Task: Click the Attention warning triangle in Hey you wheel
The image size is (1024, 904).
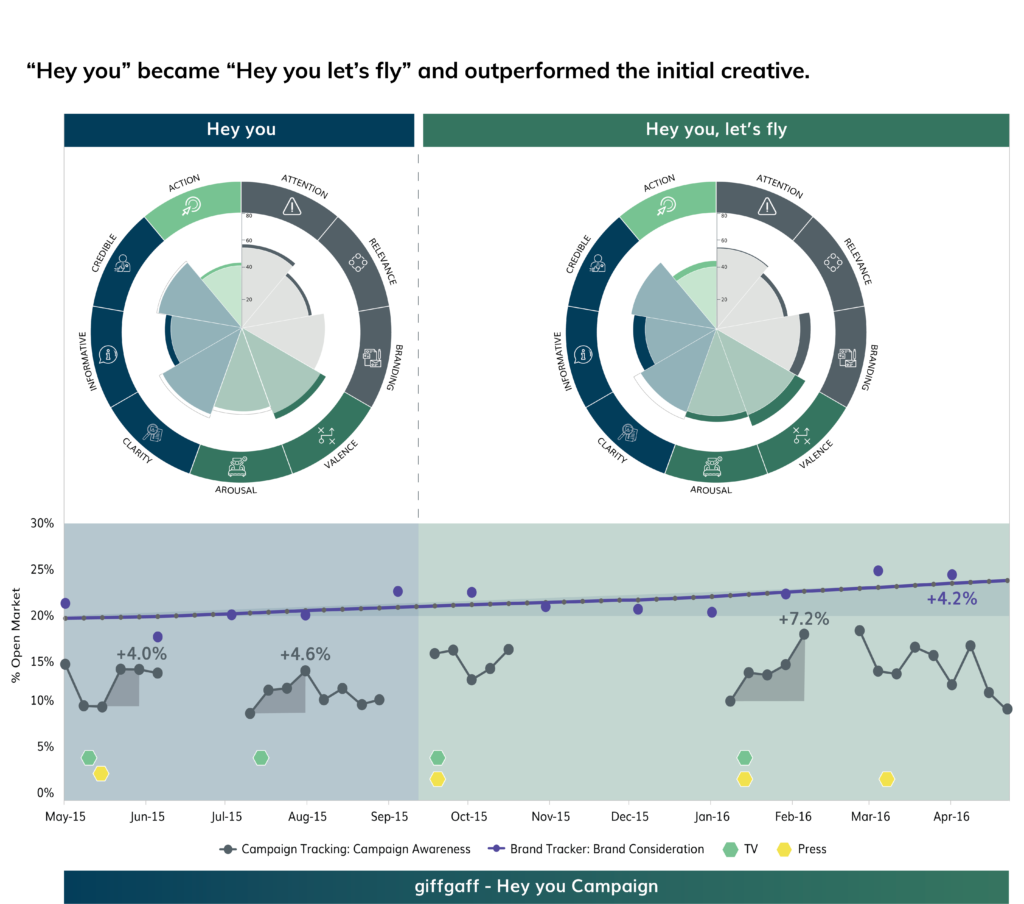Action: 292,206
